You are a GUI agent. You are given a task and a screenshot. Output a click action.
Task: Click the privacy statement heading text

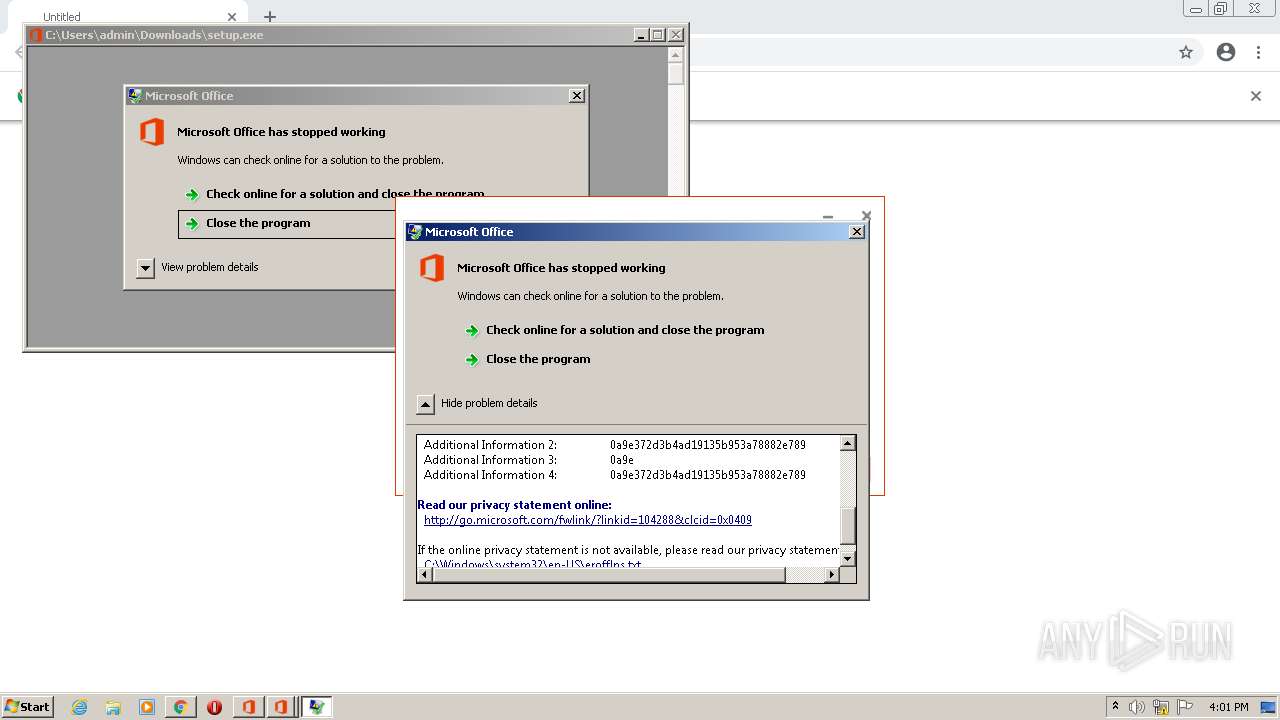[514, 505]
